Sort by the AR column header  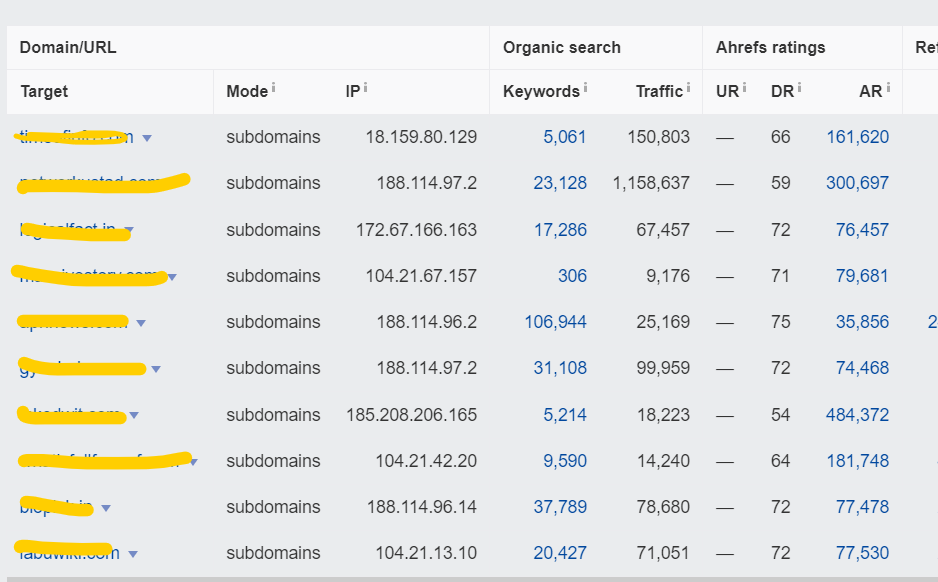[871, 92]
